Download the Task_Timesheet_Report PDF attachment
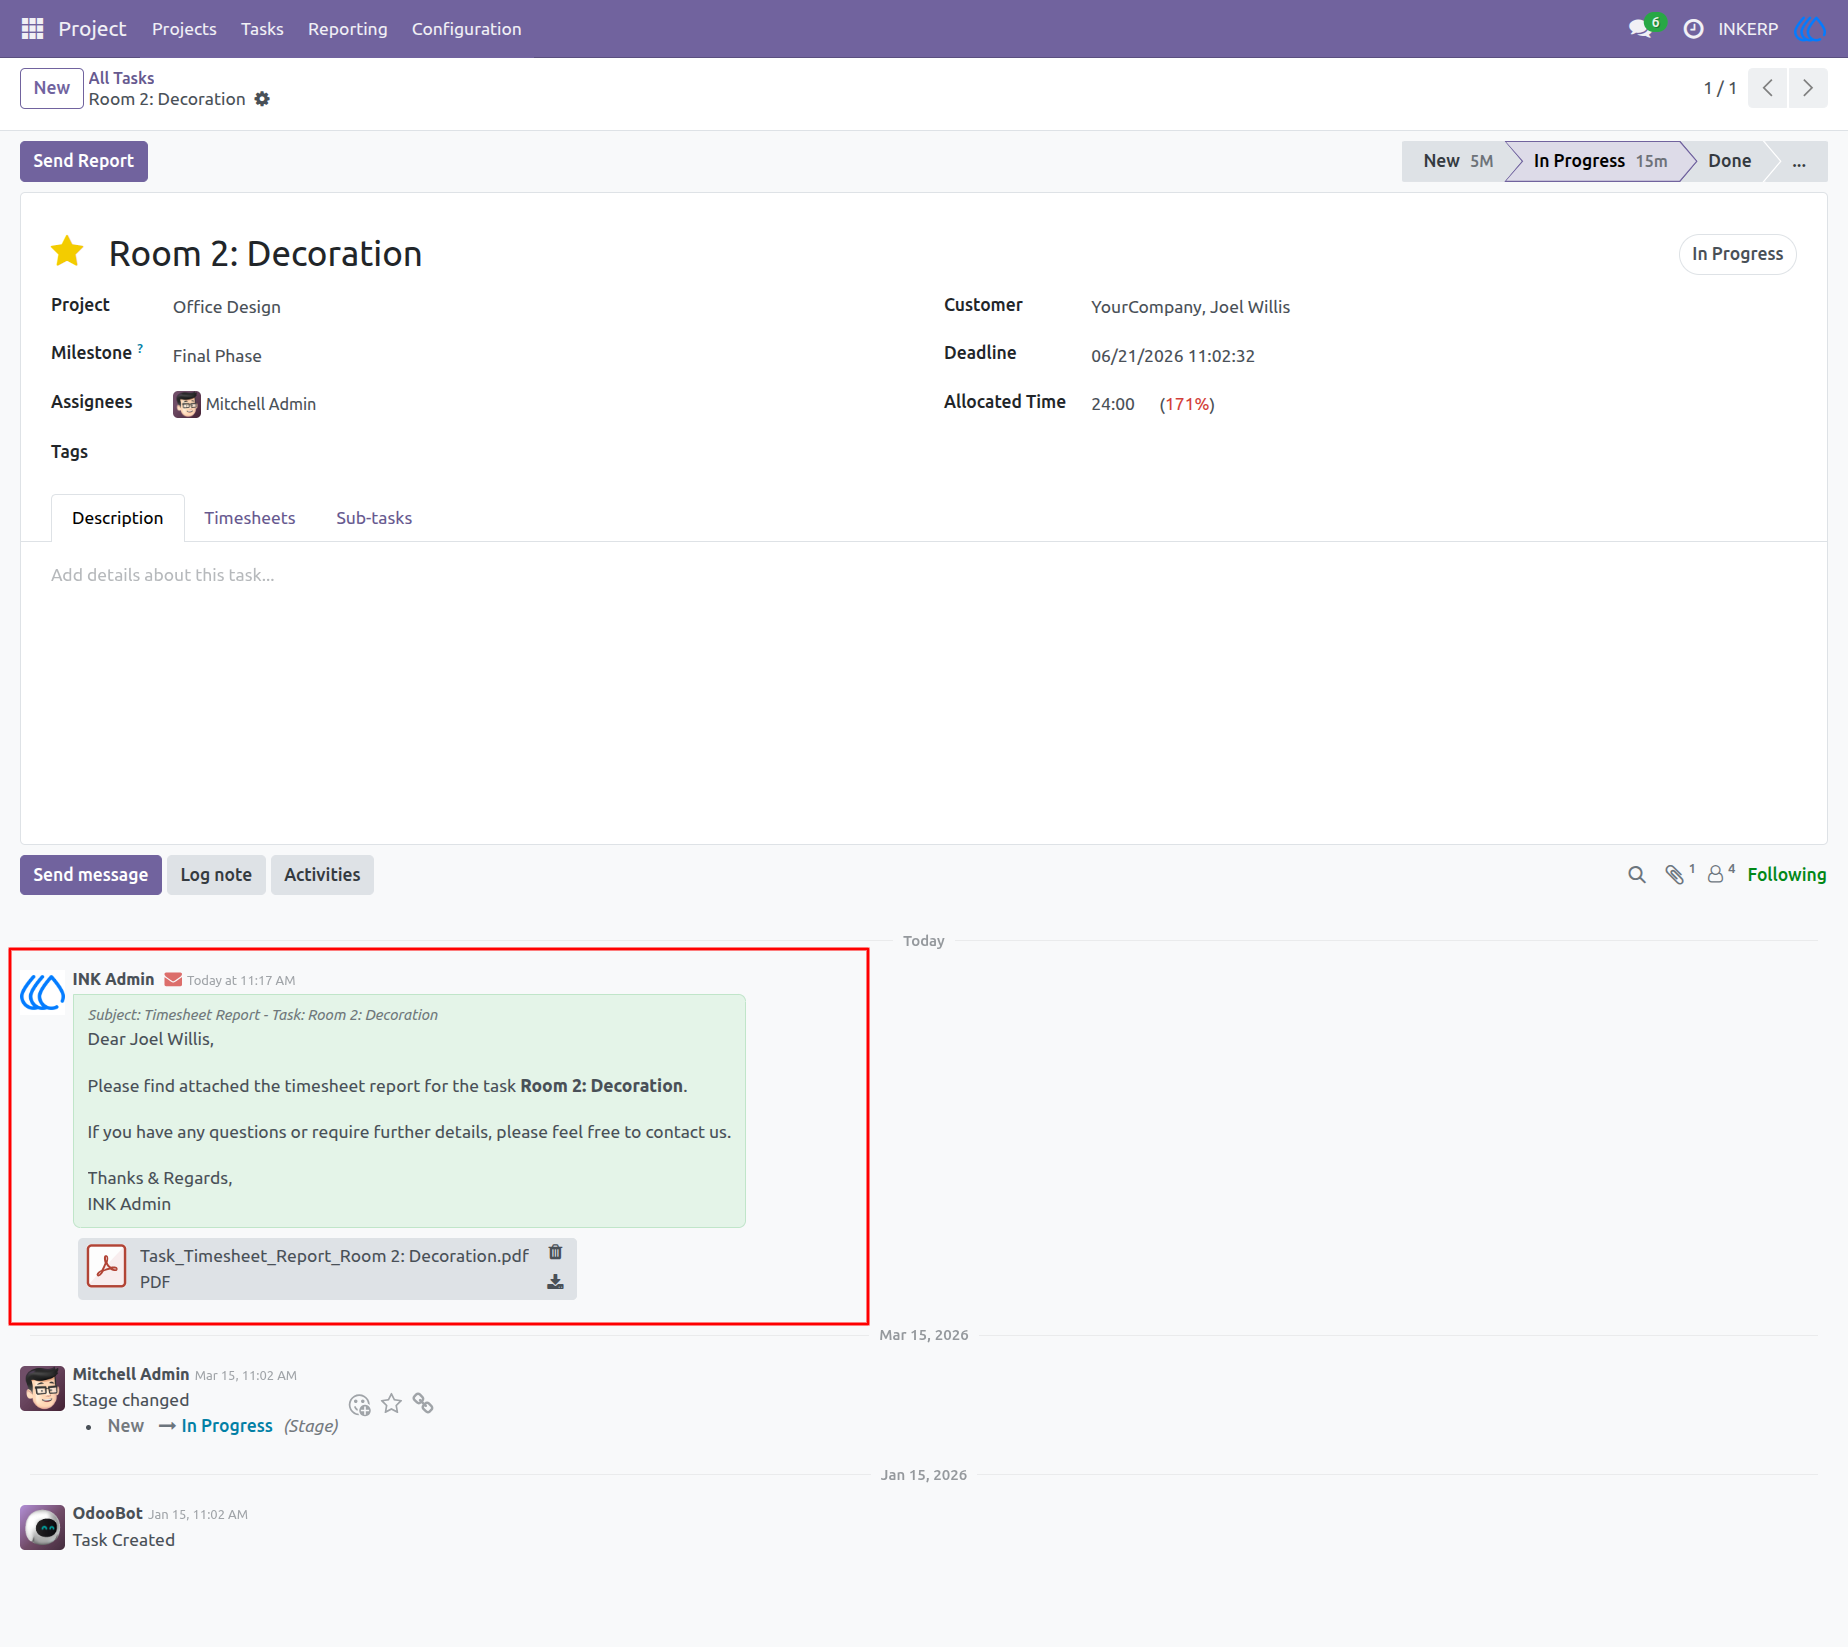Screen dimensions: 1848x1647 pyautogui.click(x=556, y=1282)
